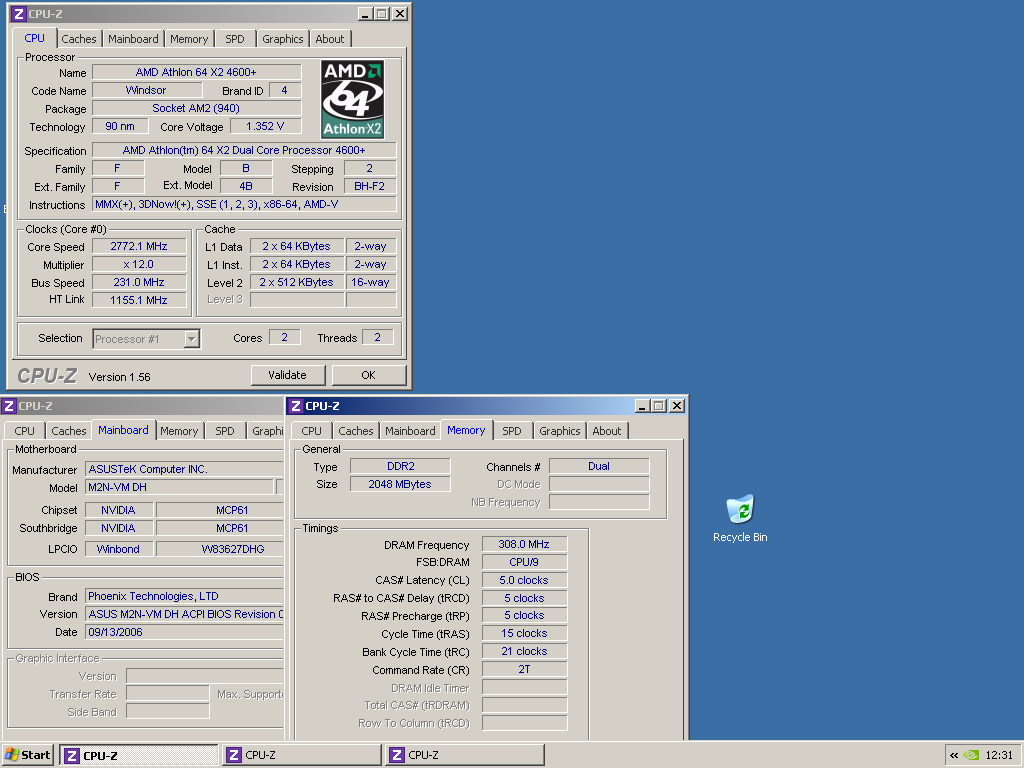Click the FSB:DRAM value CPU/9

coord(524,562)
